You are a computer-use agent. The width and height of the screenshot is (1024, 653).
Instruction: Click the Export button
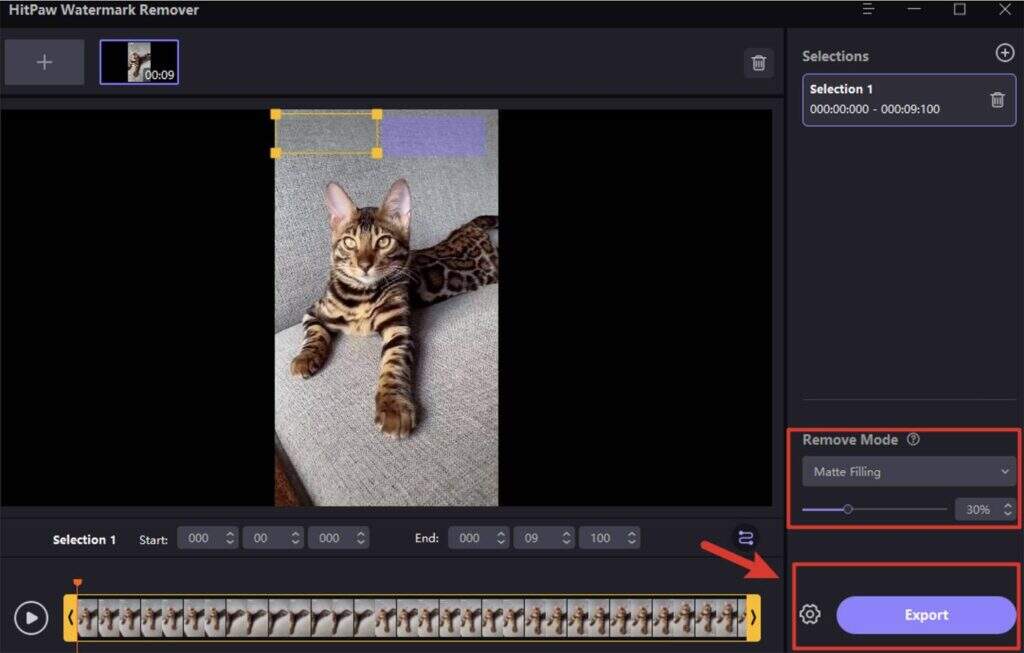[926, 615]
